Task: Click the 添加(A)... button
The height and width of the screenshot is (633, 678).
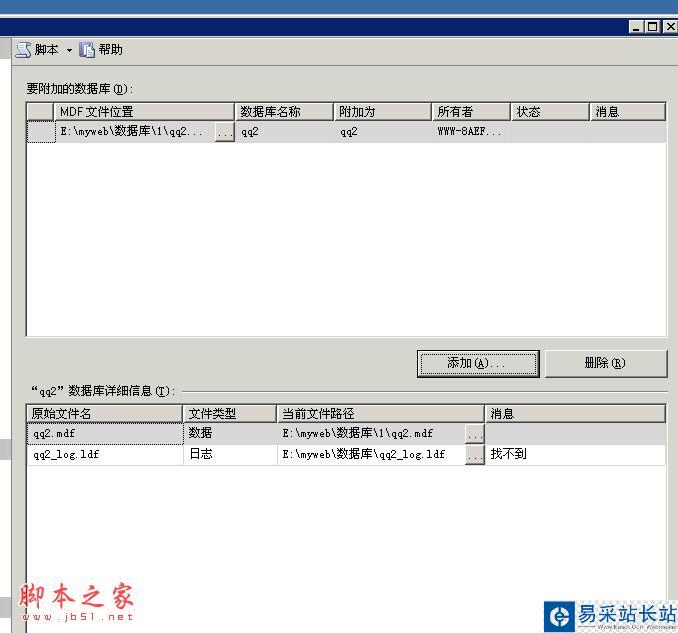Action: (x=478, y=364)
